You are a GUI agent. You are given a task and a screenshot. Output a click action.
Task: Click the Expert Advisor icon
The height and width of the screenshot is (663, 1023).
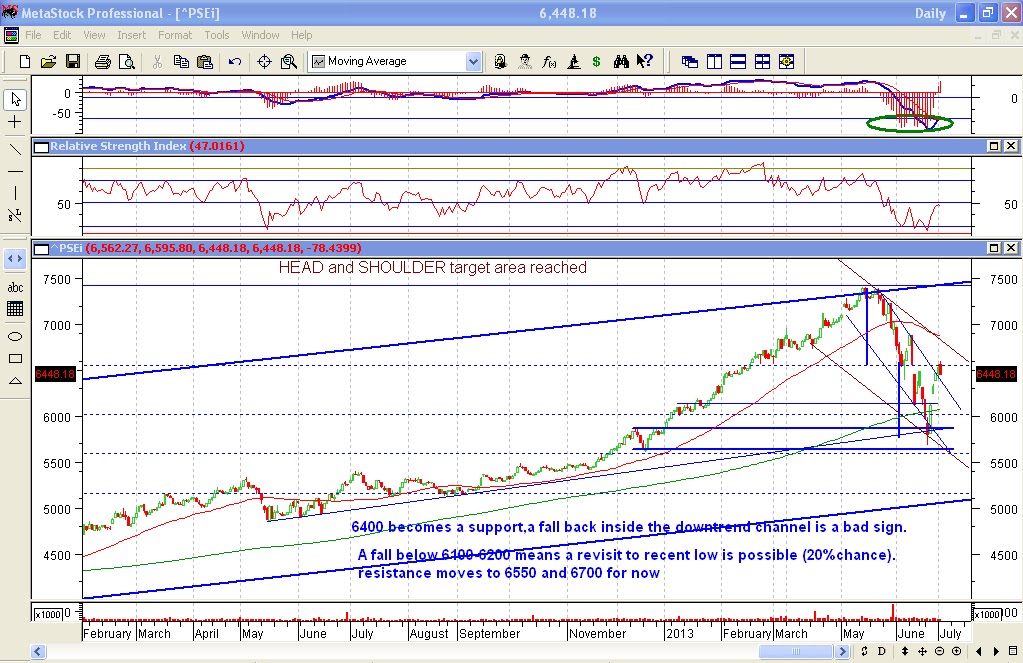(524, 61)
